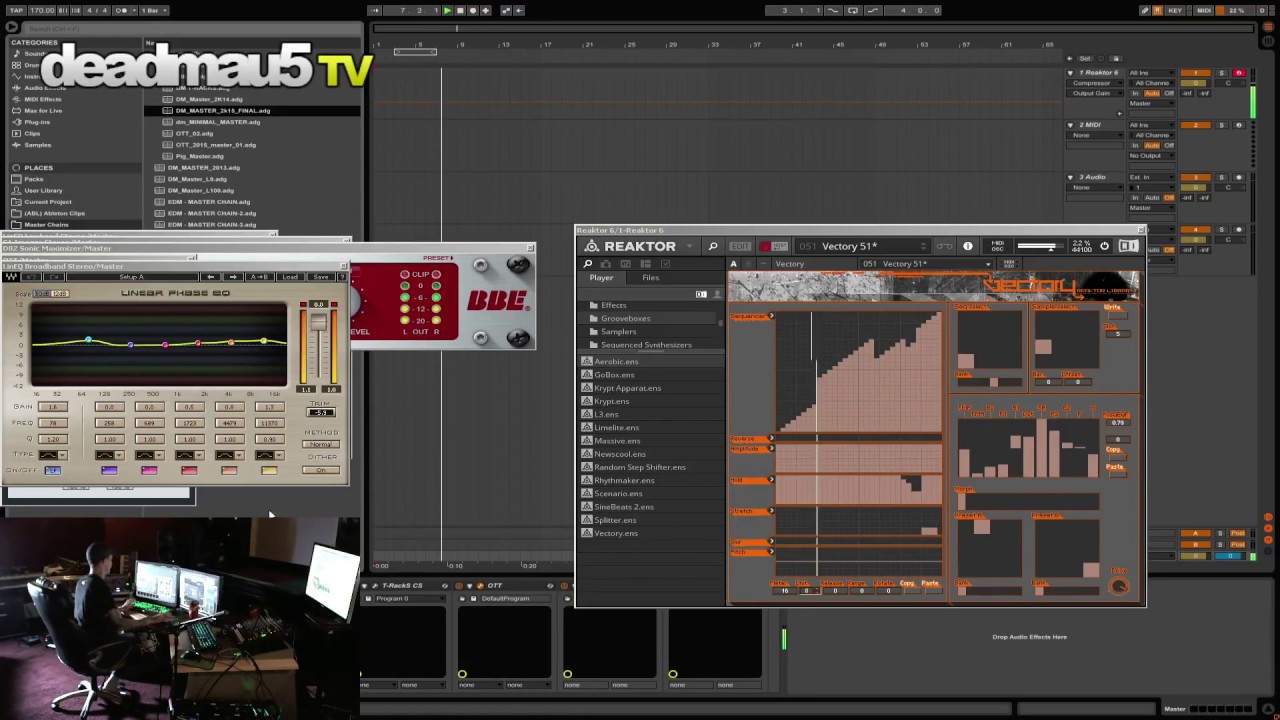Open the BBE Preset menu
The image size is (1280, 720).
(437, 258)
